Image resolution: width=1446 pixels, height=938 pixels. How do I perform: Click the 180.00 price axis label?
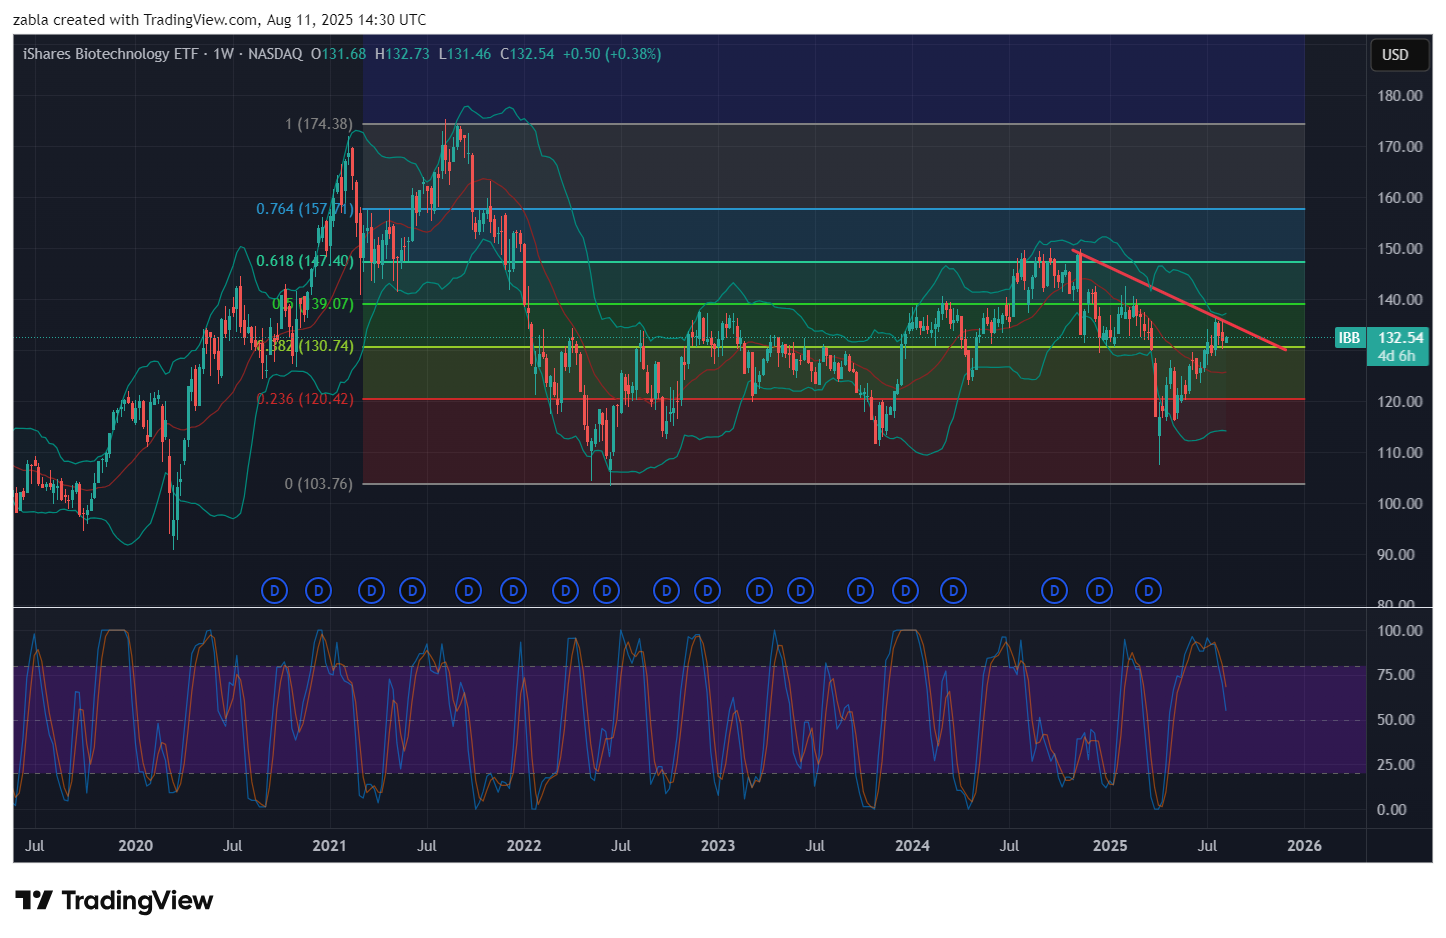[x=1399, y=96]
